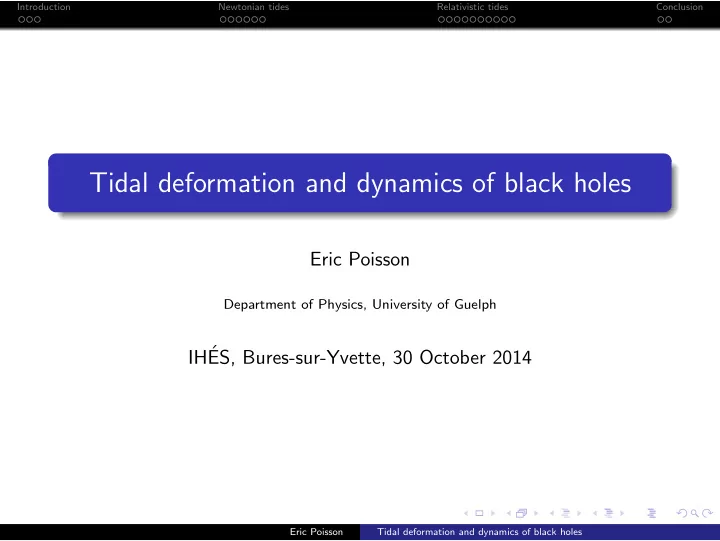This screenshot has width=720, height=541.
Task: Click the section navigation icon
Action: (609, 513)
